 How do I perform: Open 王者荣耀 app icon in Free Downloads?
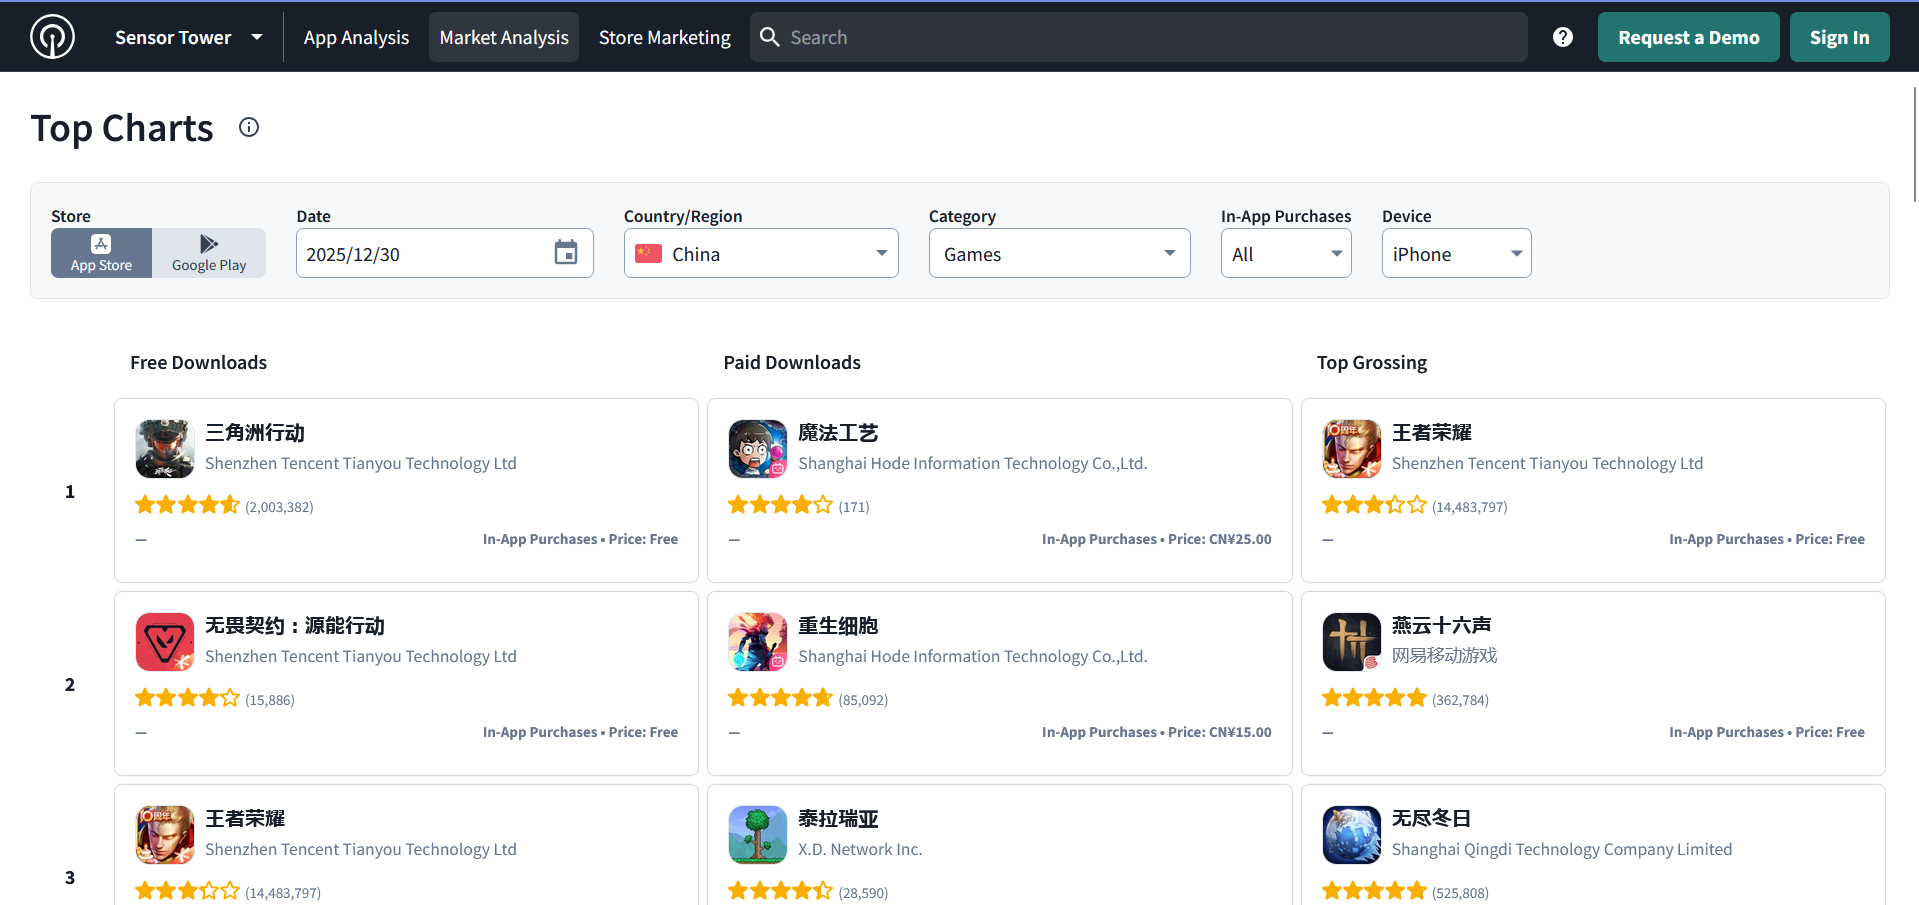pyautogui.click(x=165, y=835)
